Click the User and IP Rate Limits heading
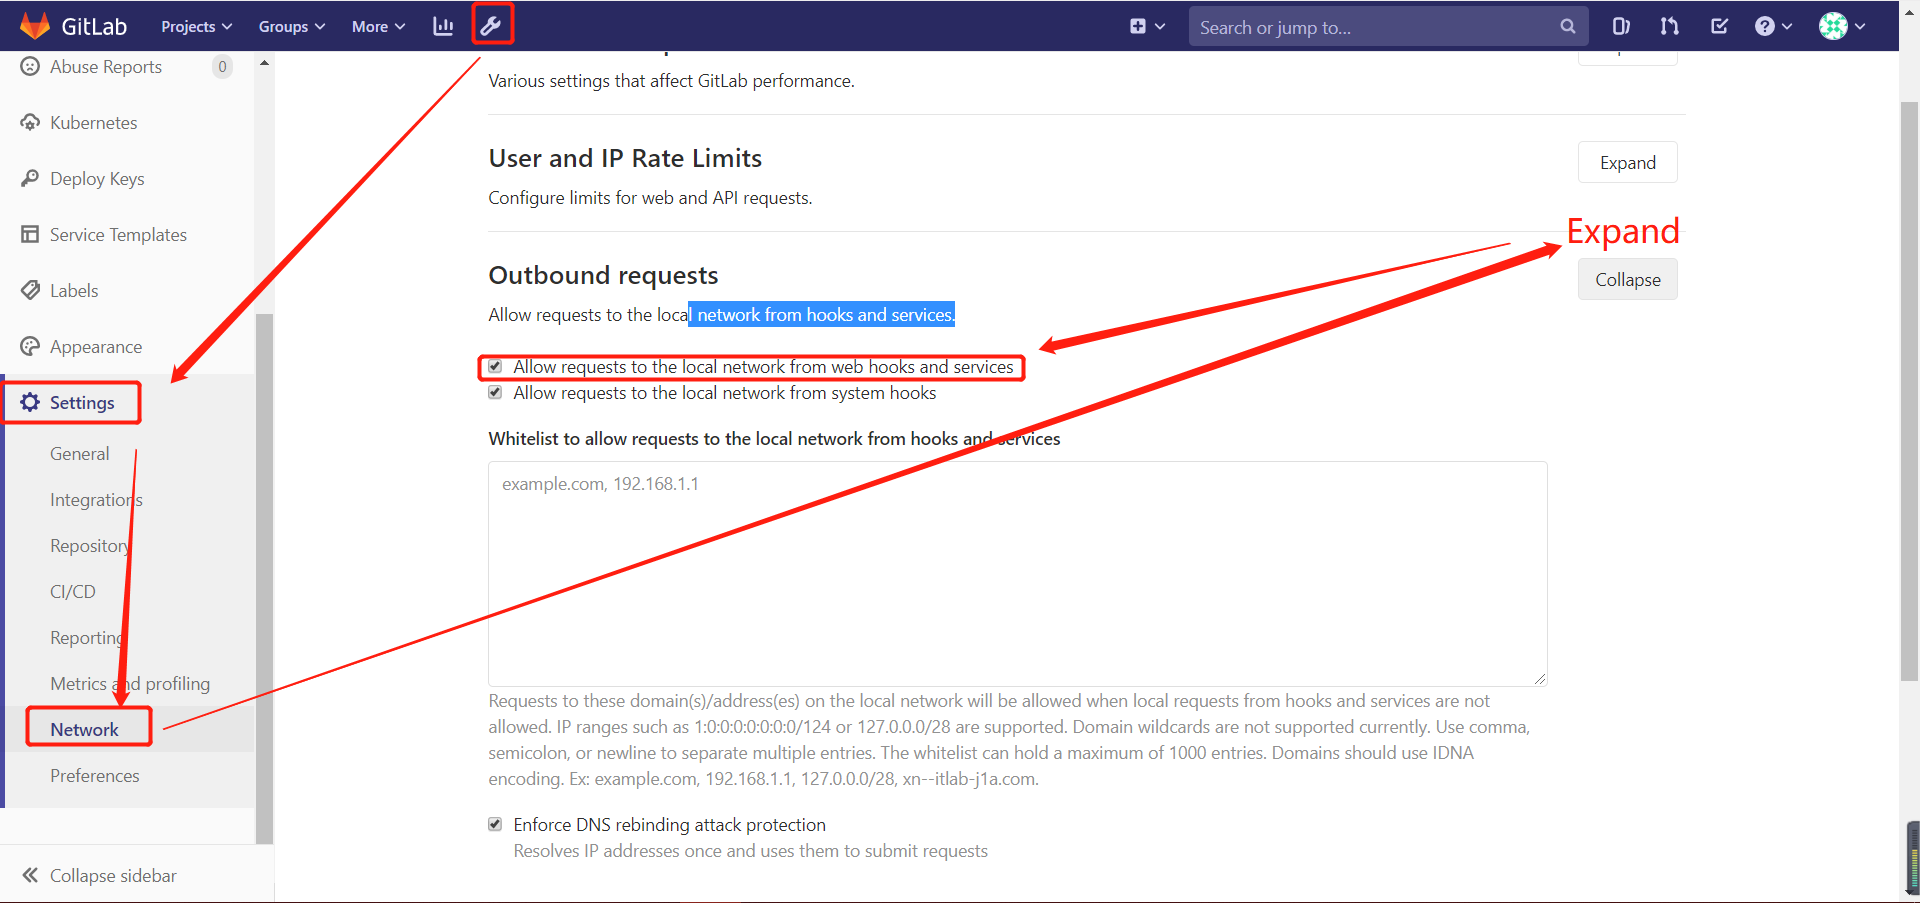This screenshot has width=1920, height=903. click(625, 158)
